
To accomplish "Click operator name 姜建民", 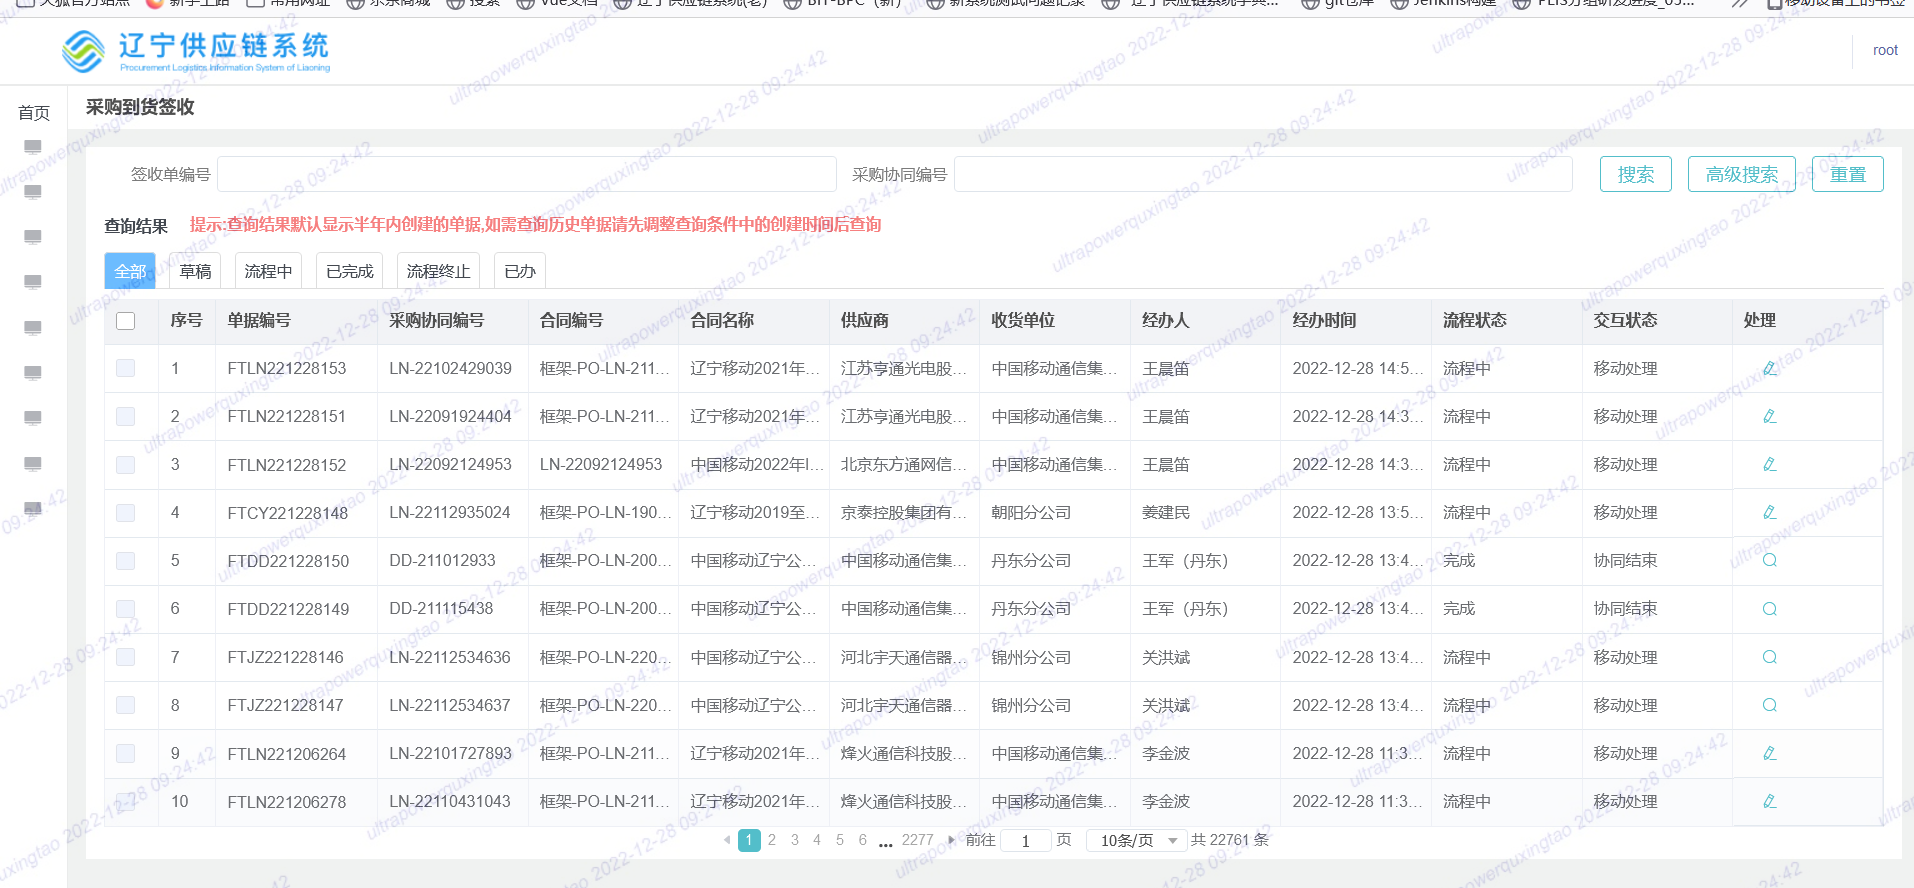I will pos(1166,512).
